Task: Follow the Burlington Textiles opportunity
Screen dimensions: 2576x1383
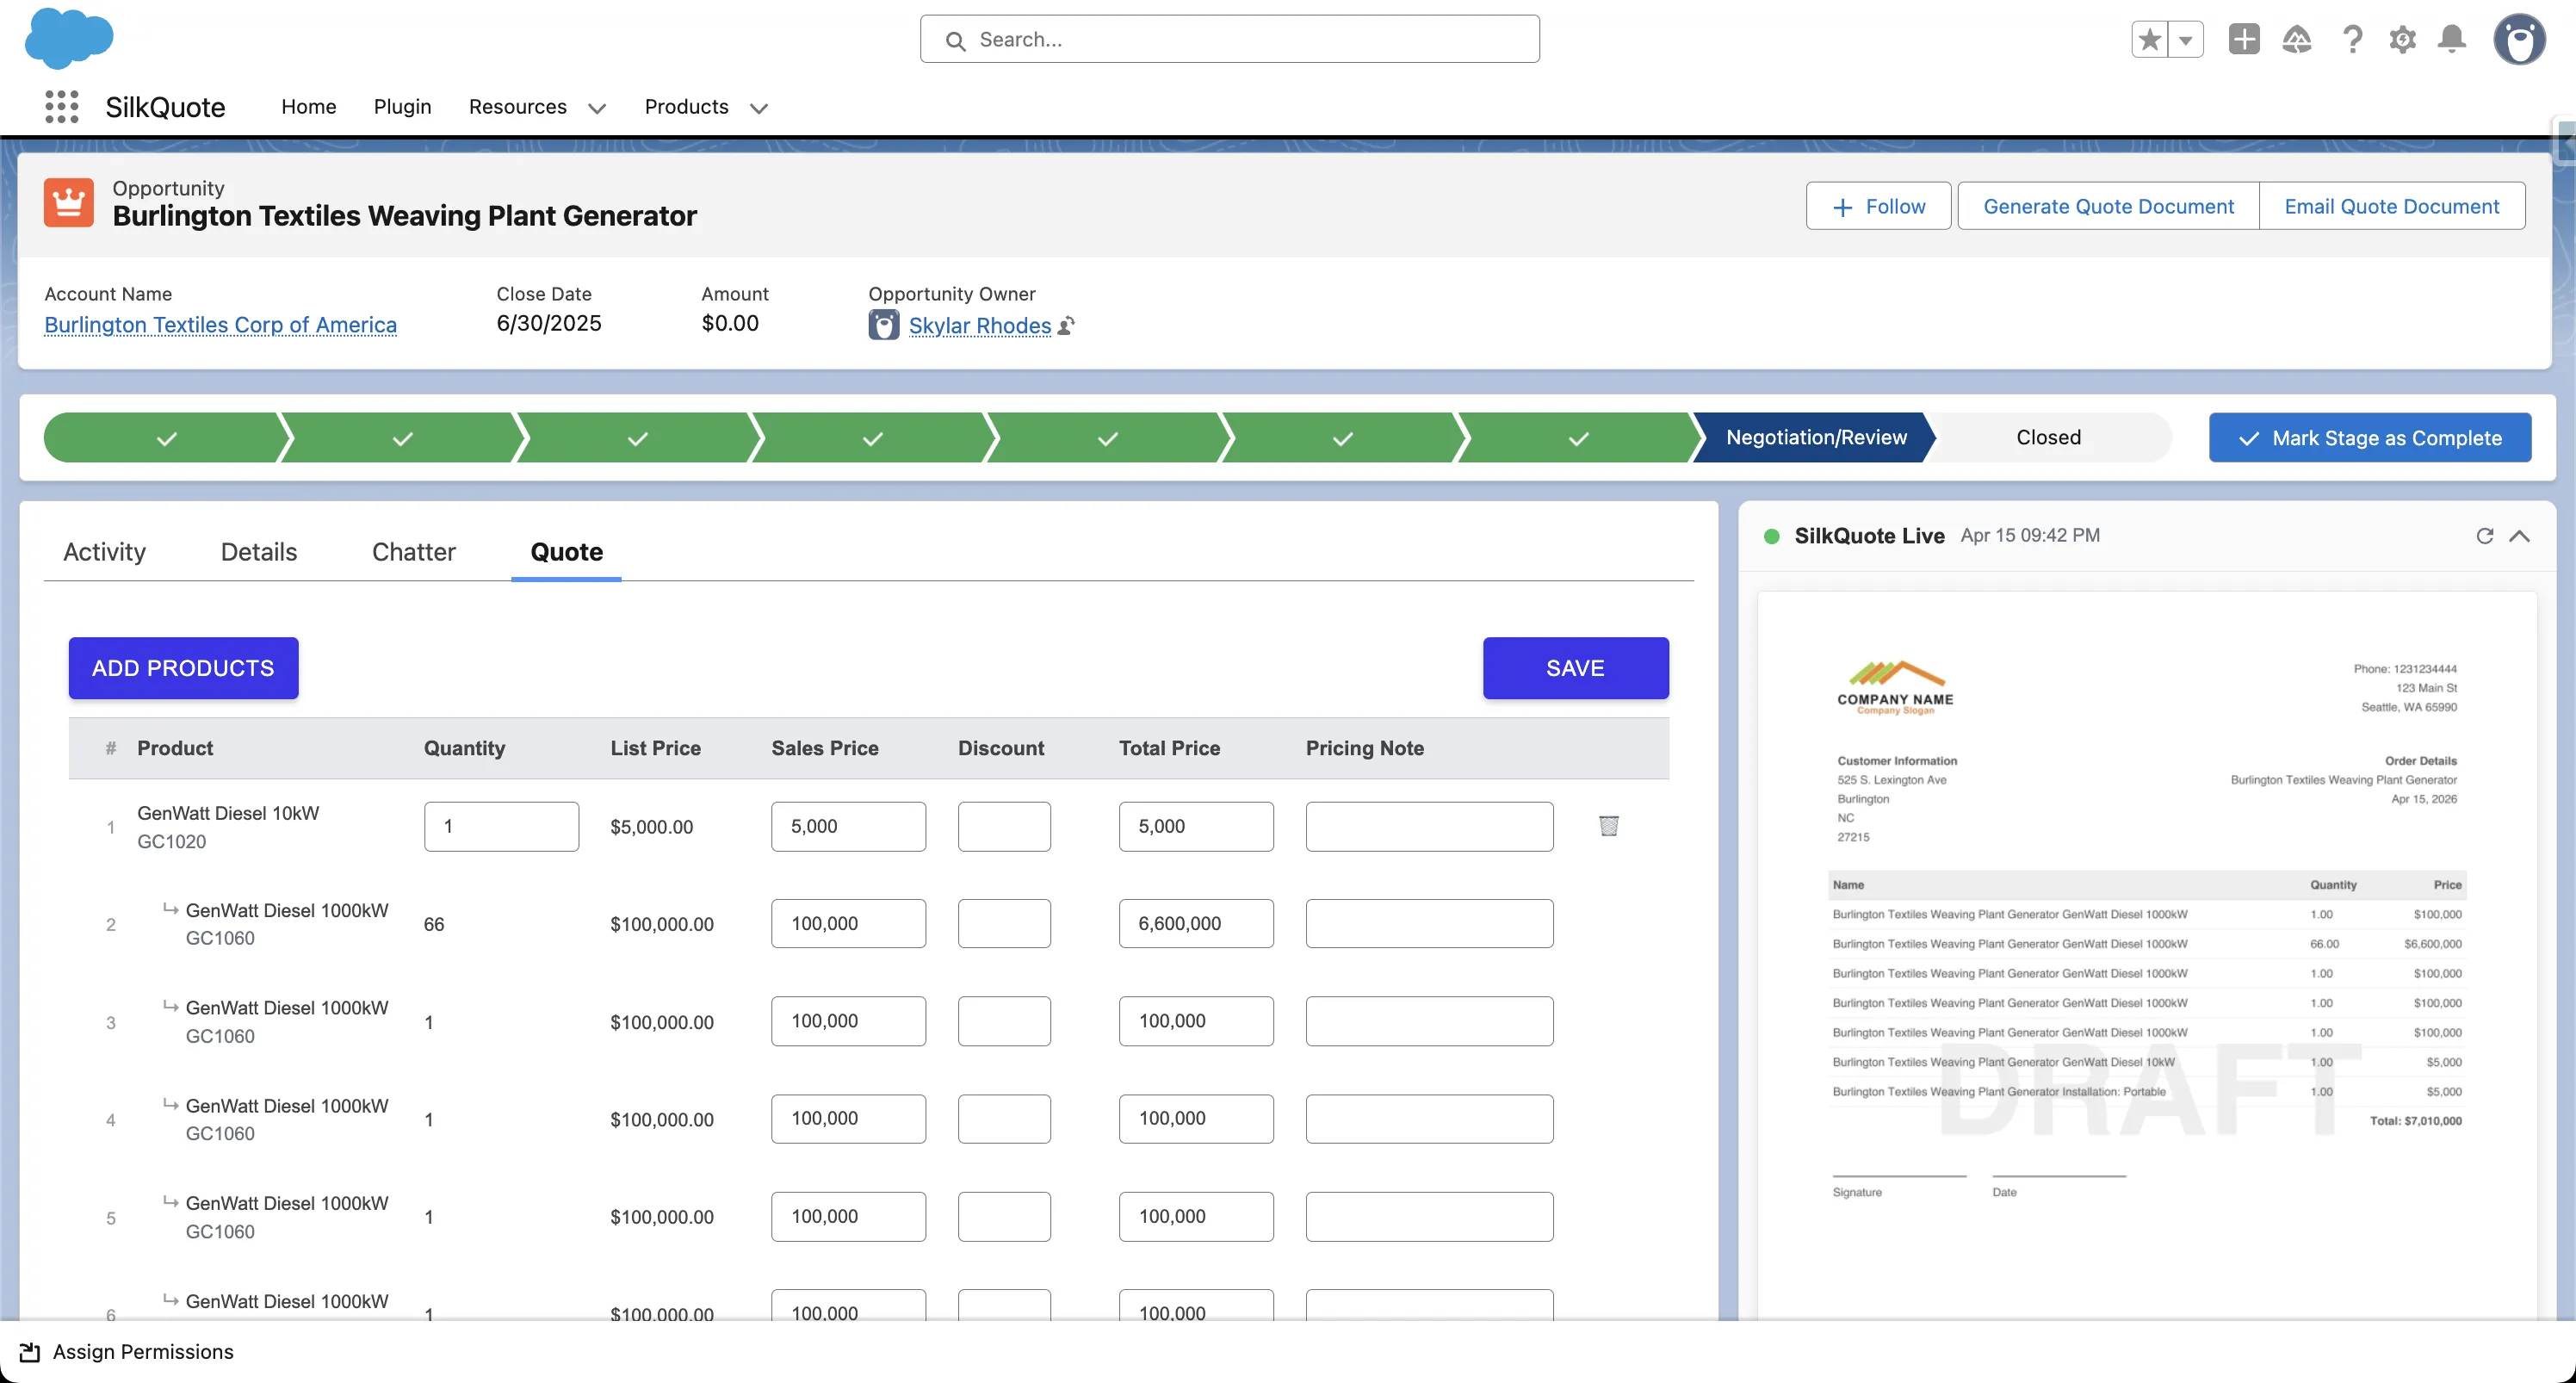Action: (1877, 205)
